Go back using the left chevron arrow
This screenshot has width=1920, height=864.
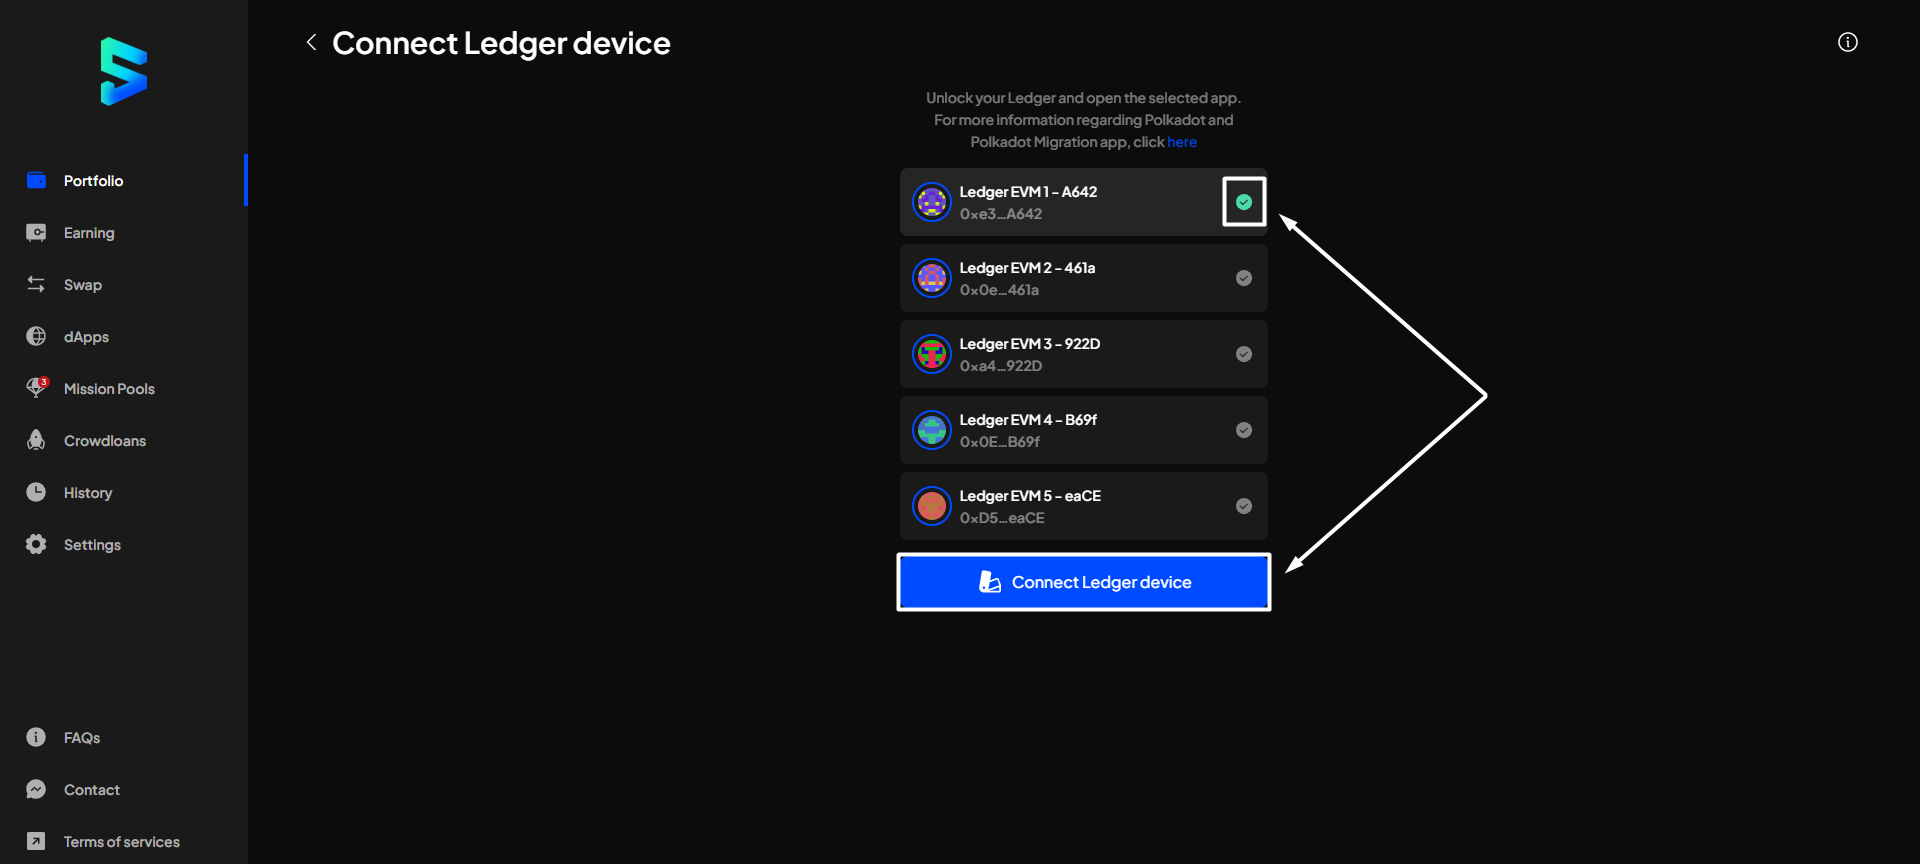point(311,42)
